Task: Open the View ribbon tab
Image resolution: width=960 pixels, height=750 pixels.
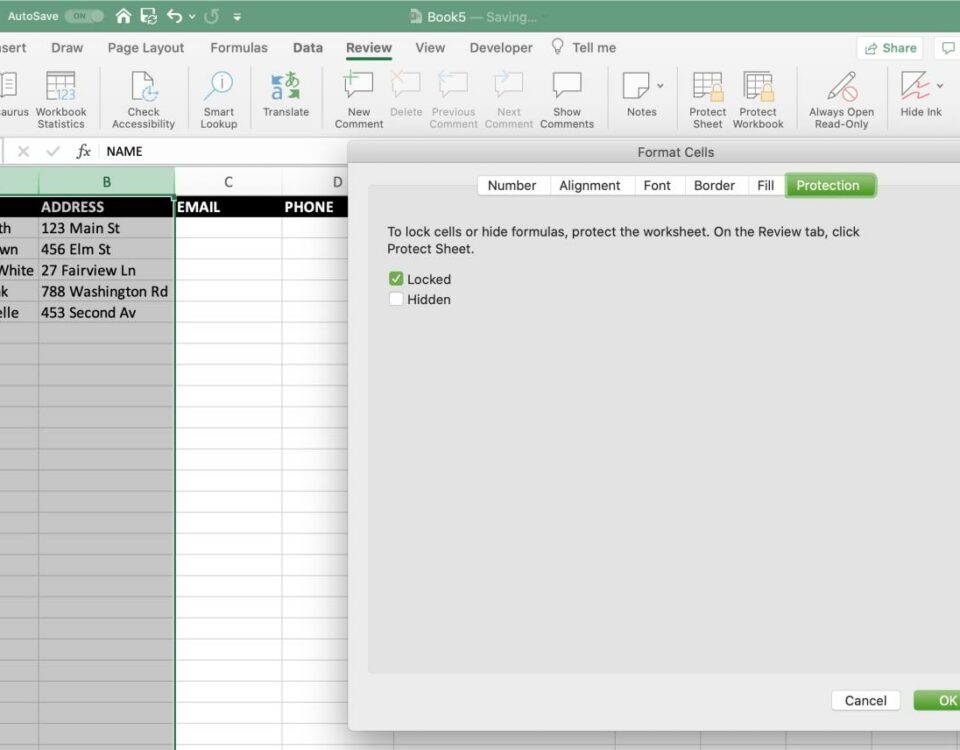Action: point(430,48)
